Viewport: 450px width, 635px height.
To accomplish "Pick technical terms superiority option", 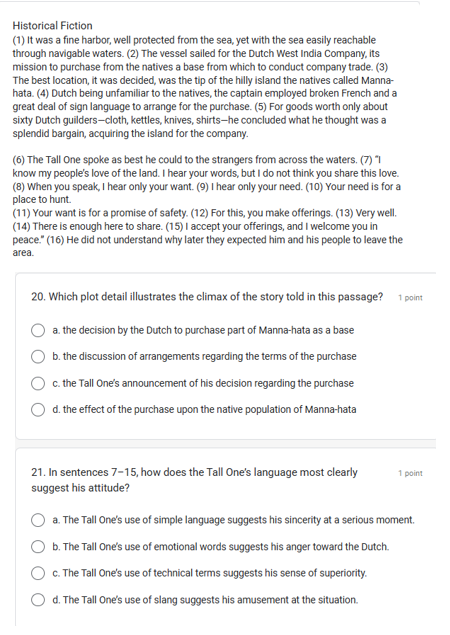I will click(x=38, y=573).
